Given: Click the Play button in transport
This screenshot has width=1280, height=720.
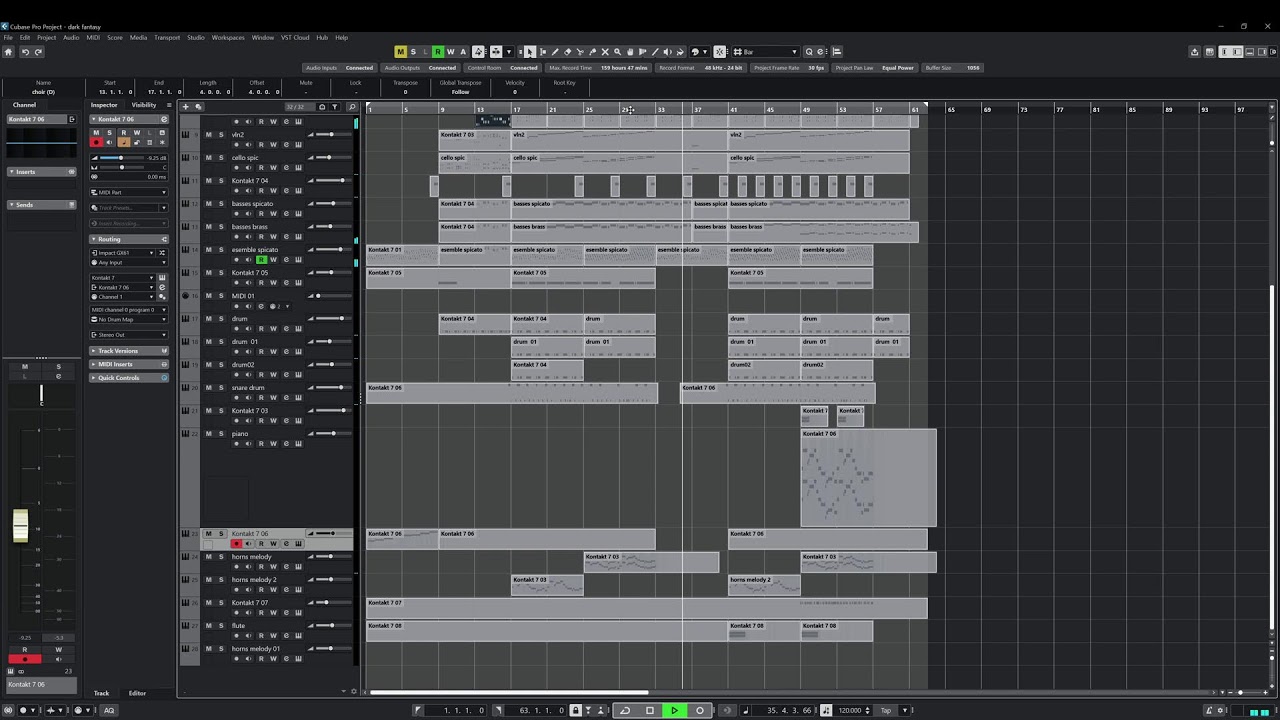Looking at the screenshot, I should [674, 710].
